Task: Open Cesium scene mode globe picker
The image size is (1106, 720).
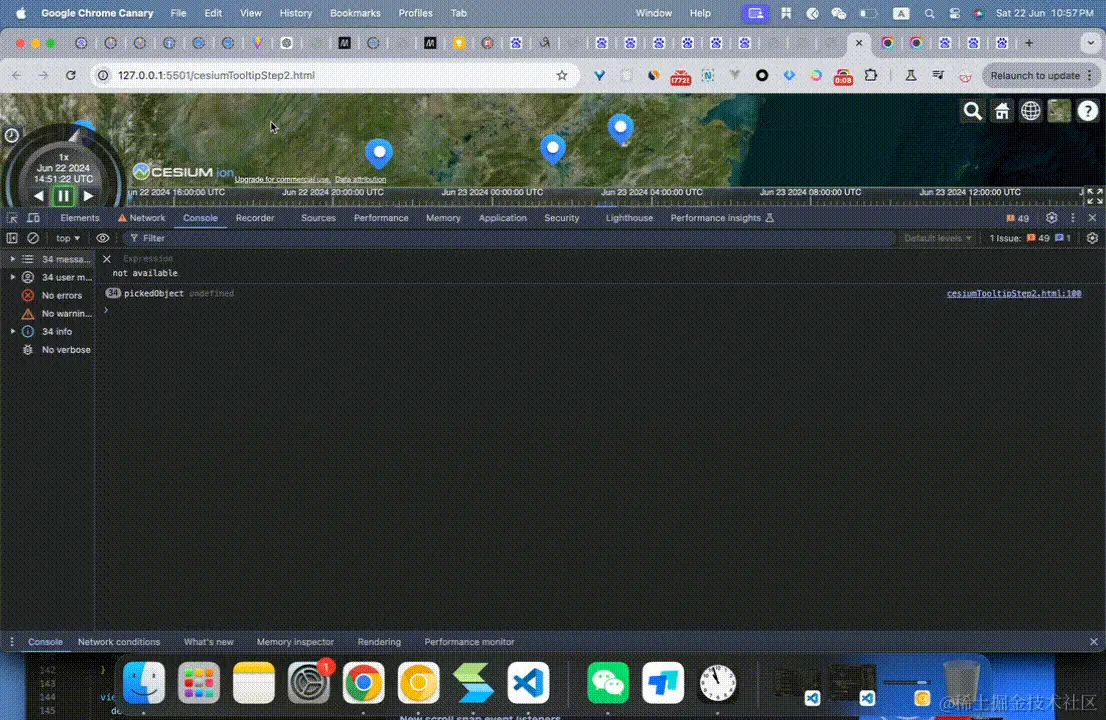Action: pos(1031,111)
